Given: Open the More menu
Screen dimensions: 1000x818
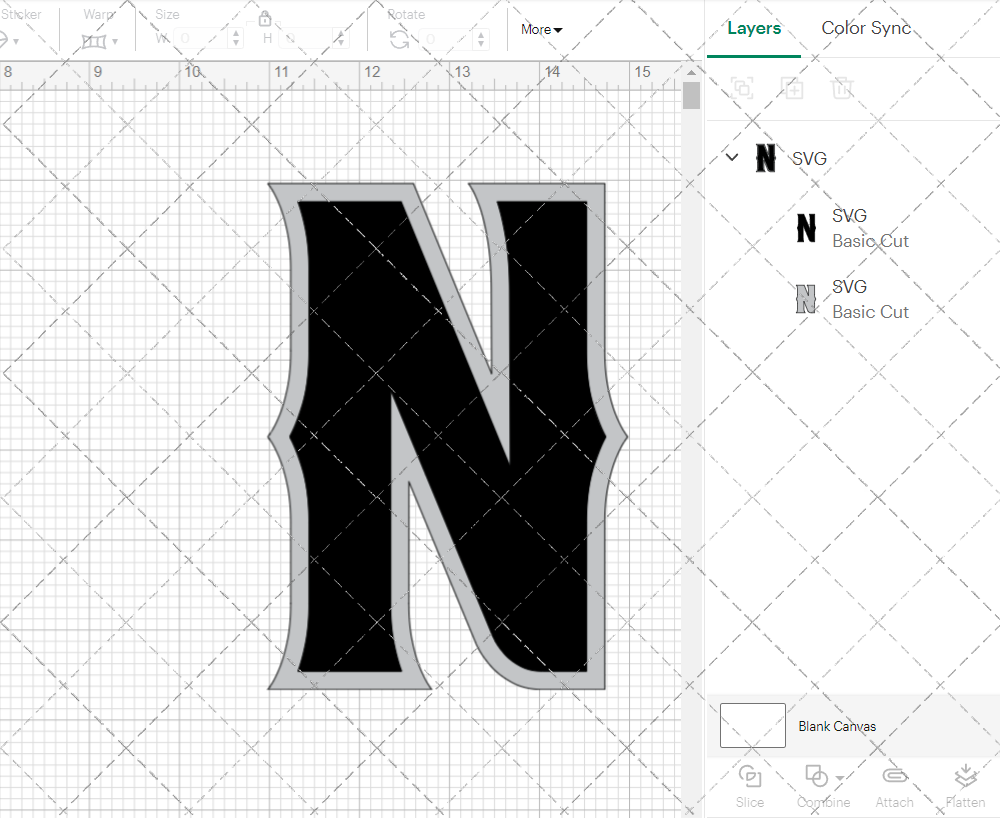Looking at the screenshot, I should pos(540,29).
